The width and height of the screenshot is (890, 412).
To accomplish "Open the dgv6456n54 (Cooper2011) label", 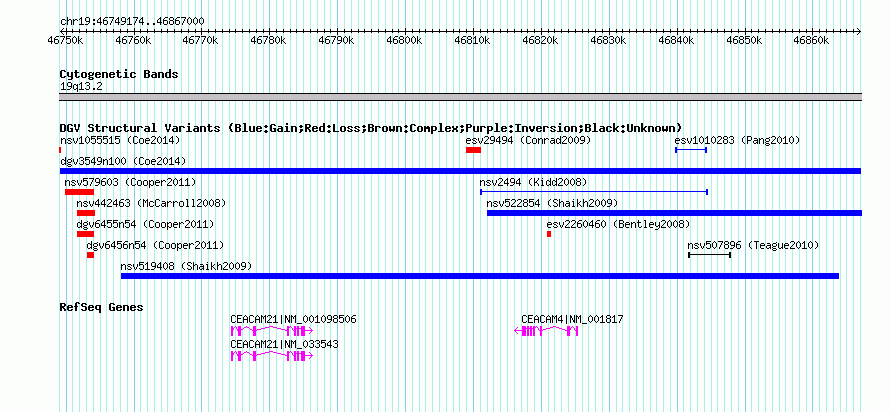I will 155,245.
